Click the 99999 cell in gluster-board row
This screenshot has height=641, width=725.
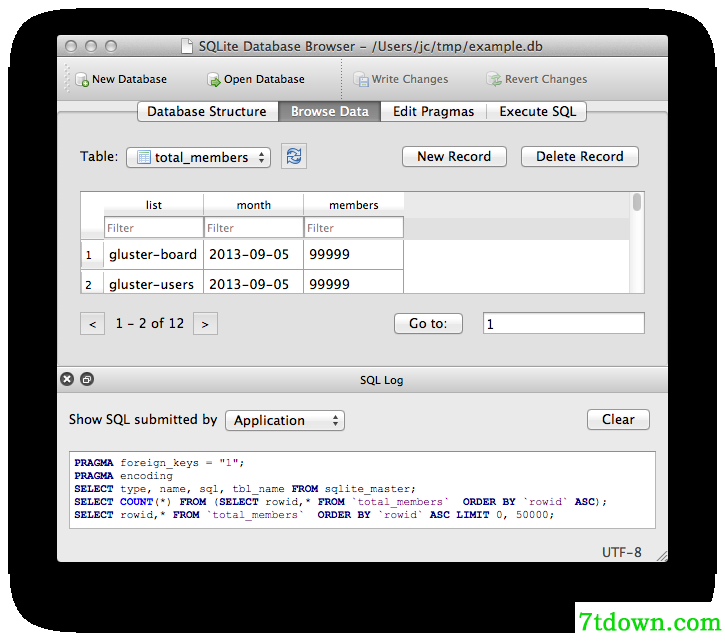(x=353, y=254)
